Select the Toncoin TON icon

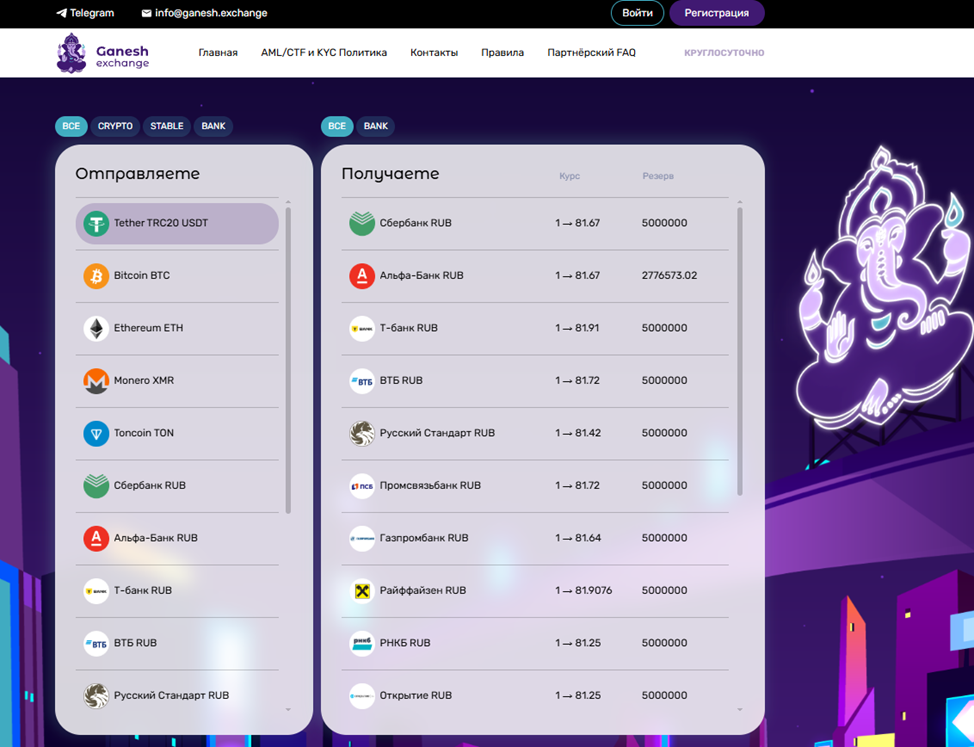pyautogui.click(x=96, y=433)
